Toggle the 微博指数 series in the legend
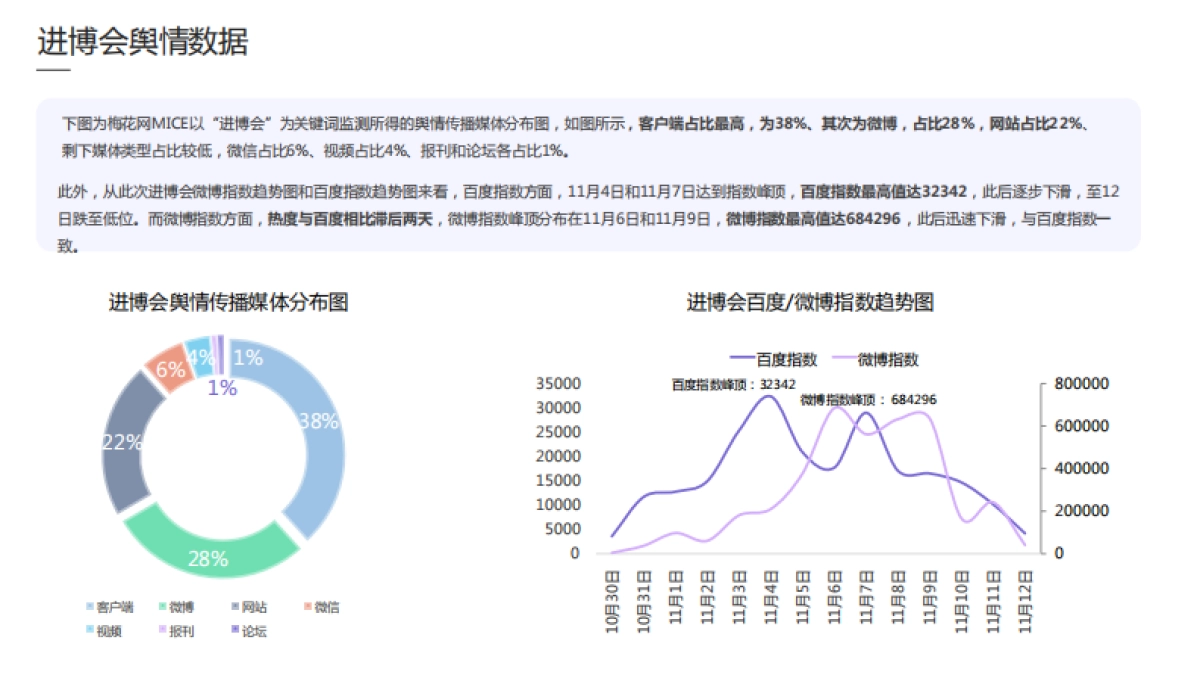This screenshot has width=1200, height=675. pyautogui.click(x=845, y=357)
